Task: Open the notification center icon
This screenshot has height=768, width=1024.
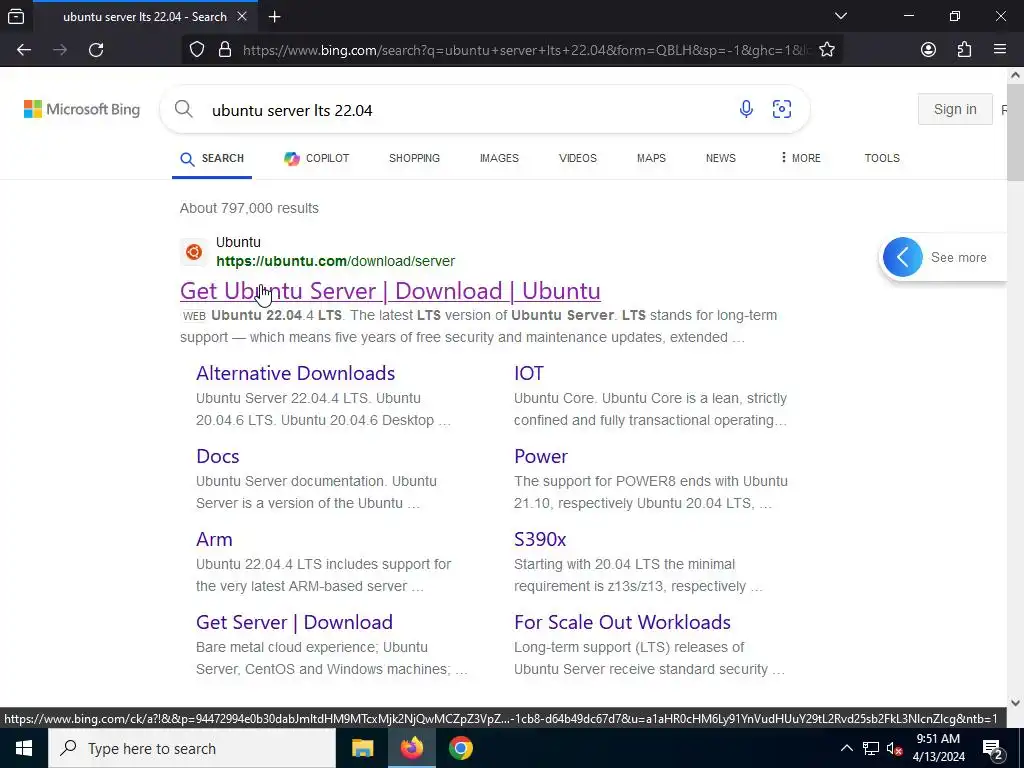Action: click(992, 748)
